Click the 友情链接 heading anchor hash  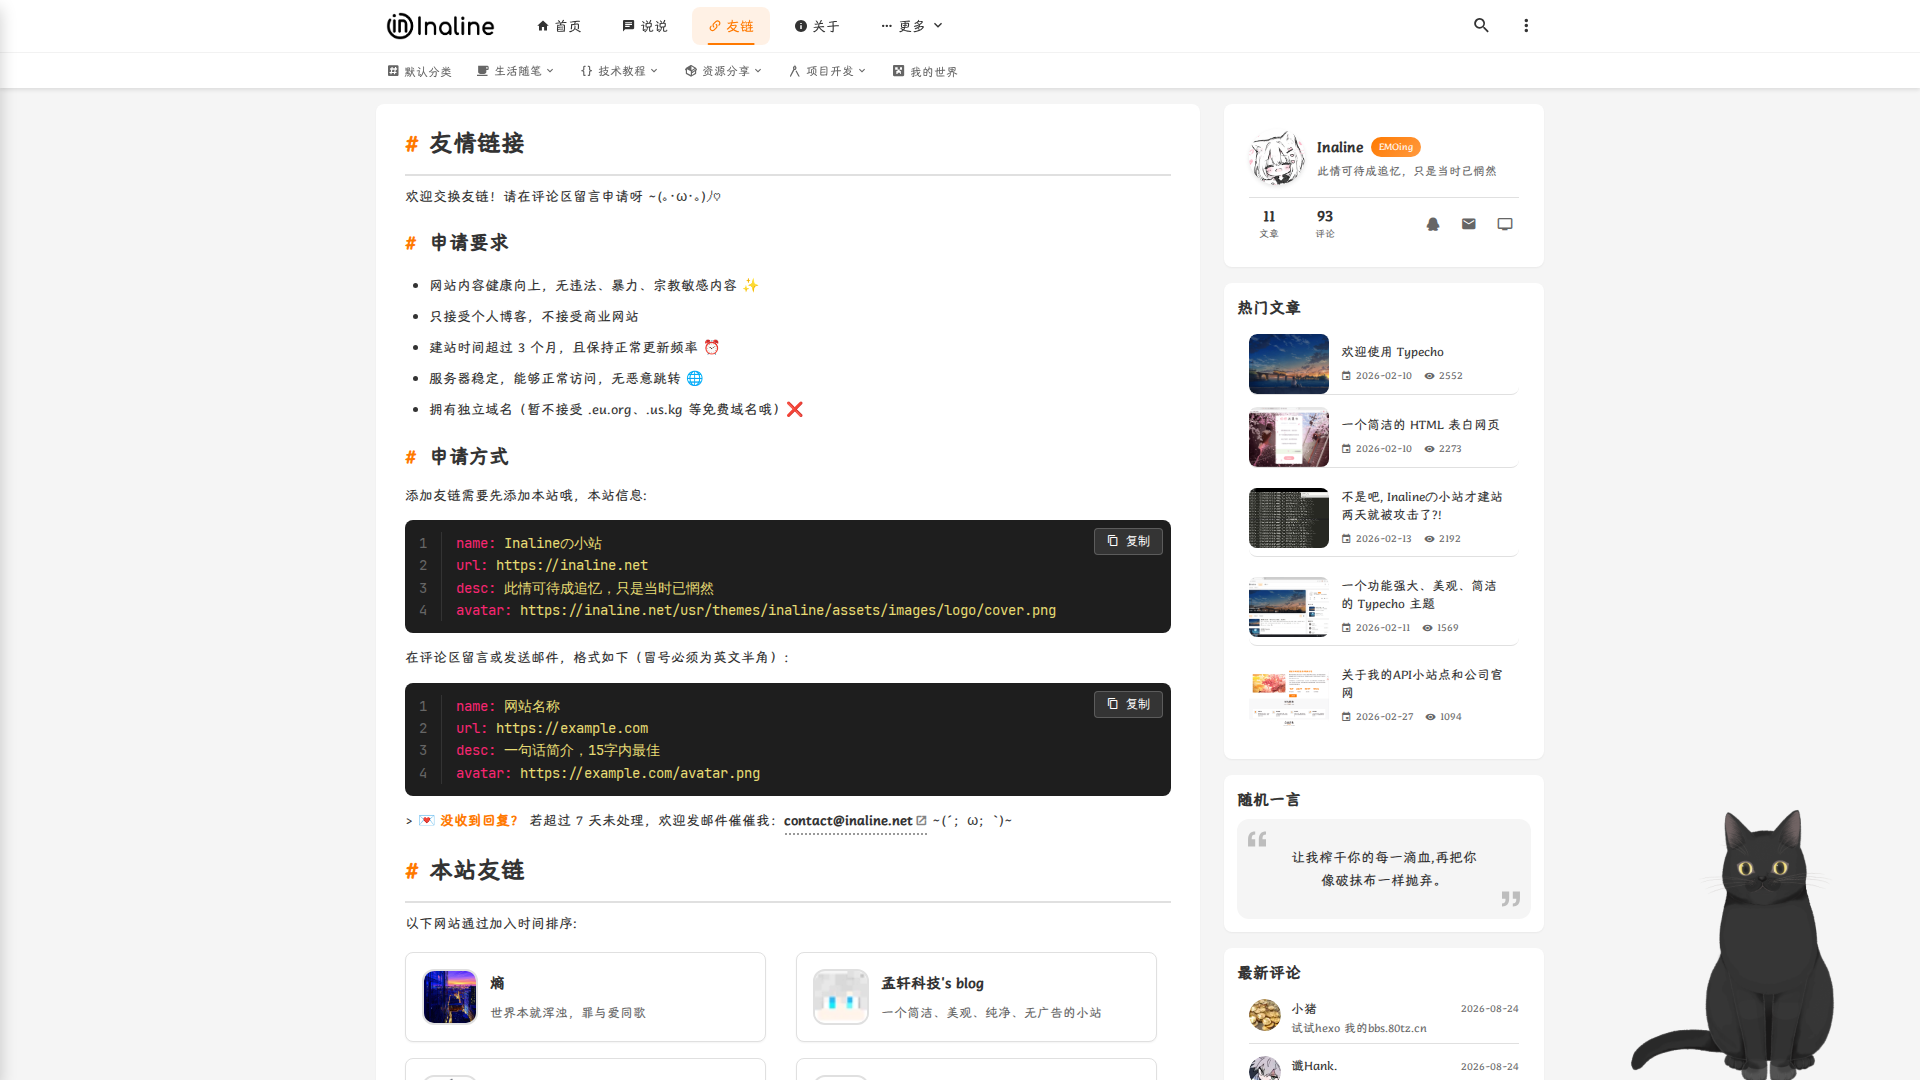click(411, 144)
